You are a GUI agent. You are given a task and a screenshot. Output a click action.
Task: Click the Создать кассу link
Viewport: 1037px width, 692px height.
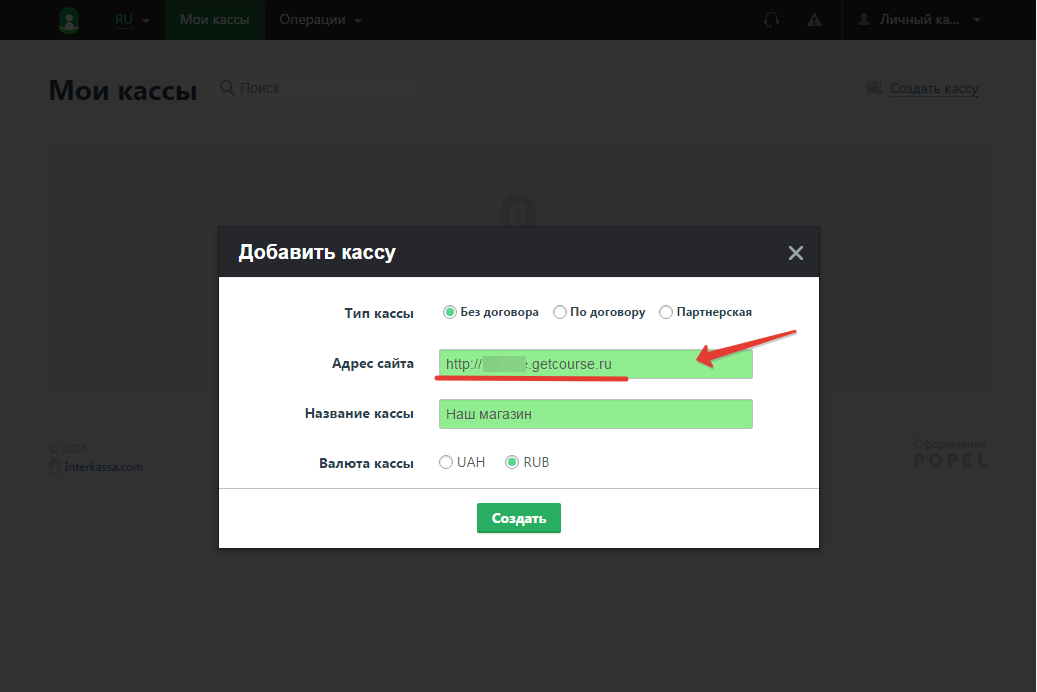(x=933, y=88)
